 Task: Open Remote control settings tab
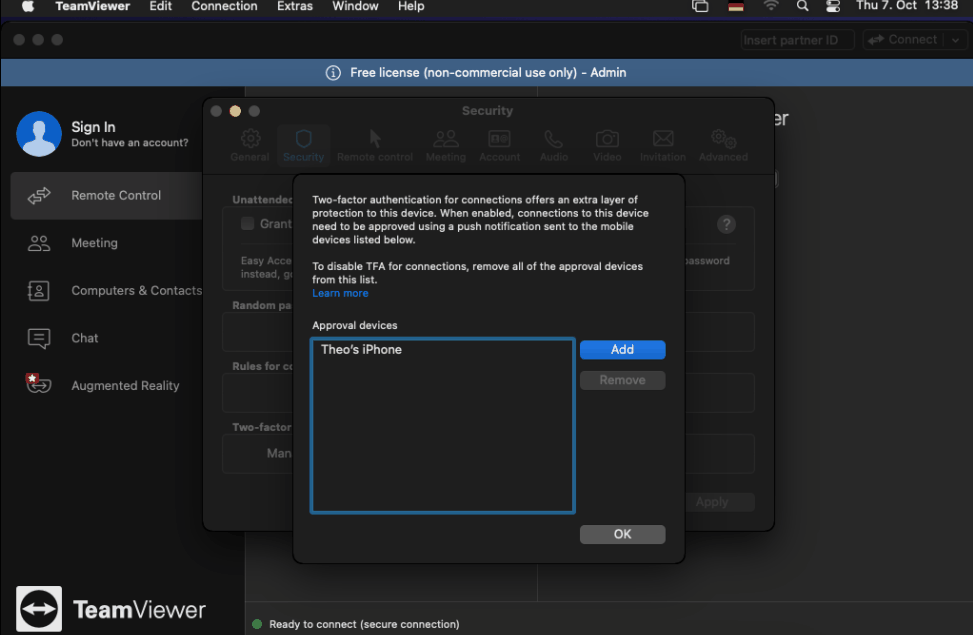[x=375, y=145]
